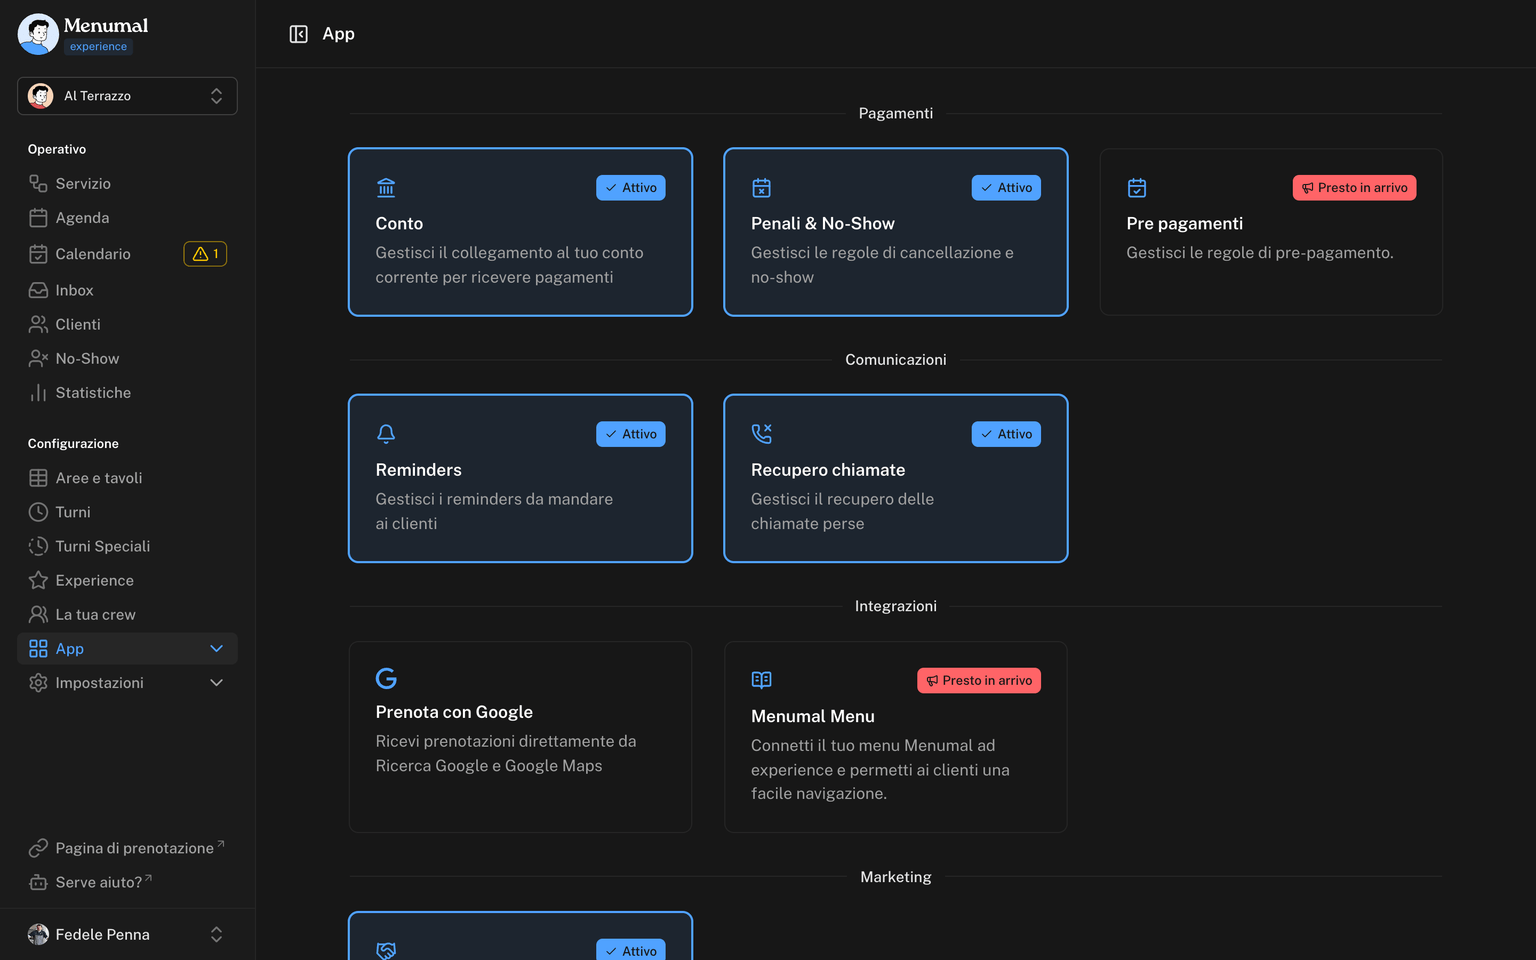Click the No-Show user icon
This screenshot has width=1536, height=960.
38,358
